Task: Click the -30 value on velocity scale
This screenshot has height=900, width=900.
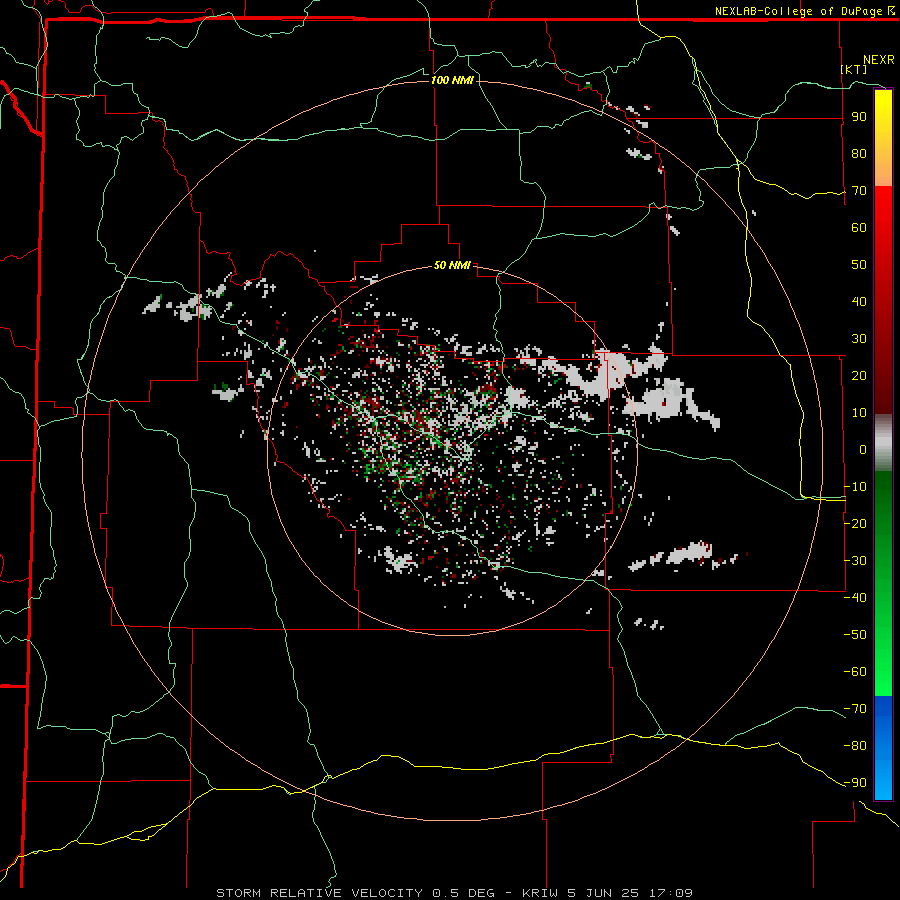Action: [x=855, y=561]
